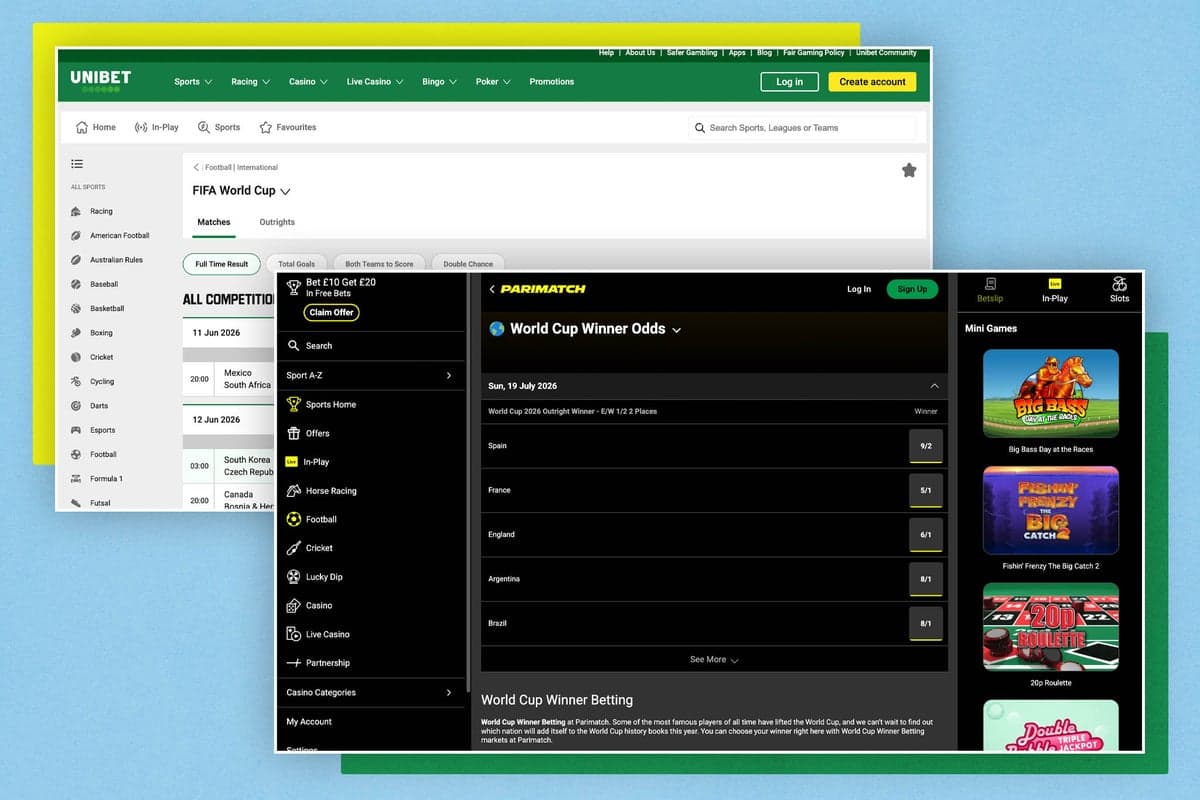Open Big Bass Day at the Races thumbnail
1200x800 pixels.
point(1051,393)
